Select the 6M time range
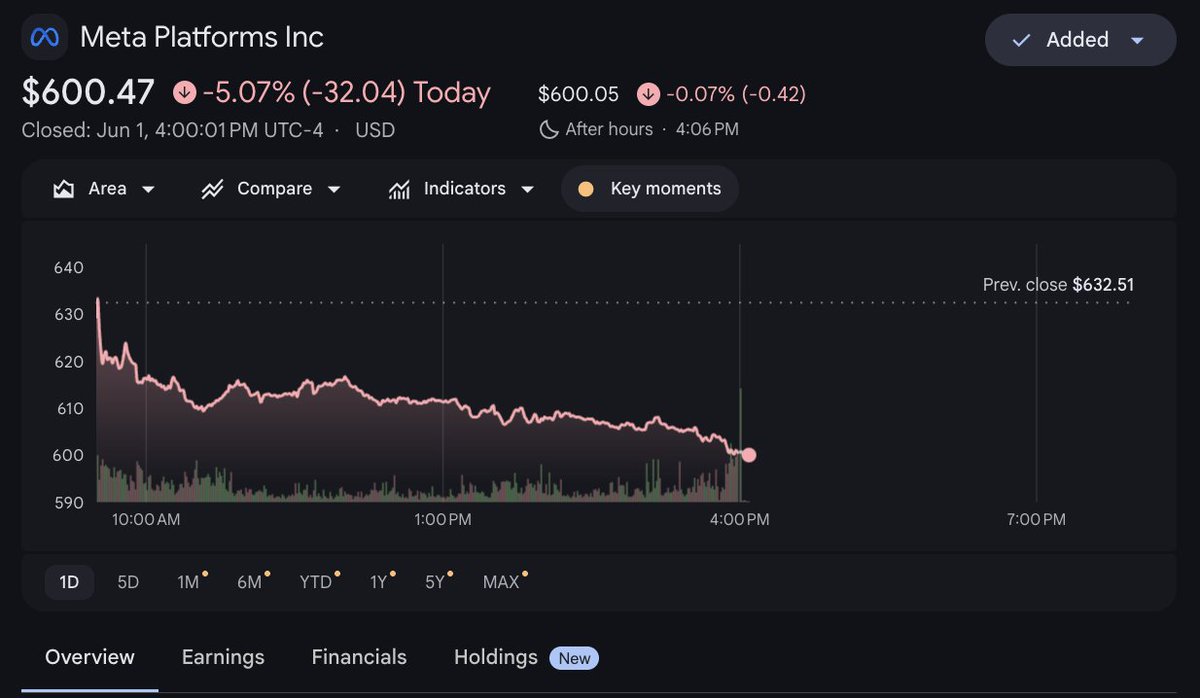Screen dimensions: 1200x698 (250, 582)
